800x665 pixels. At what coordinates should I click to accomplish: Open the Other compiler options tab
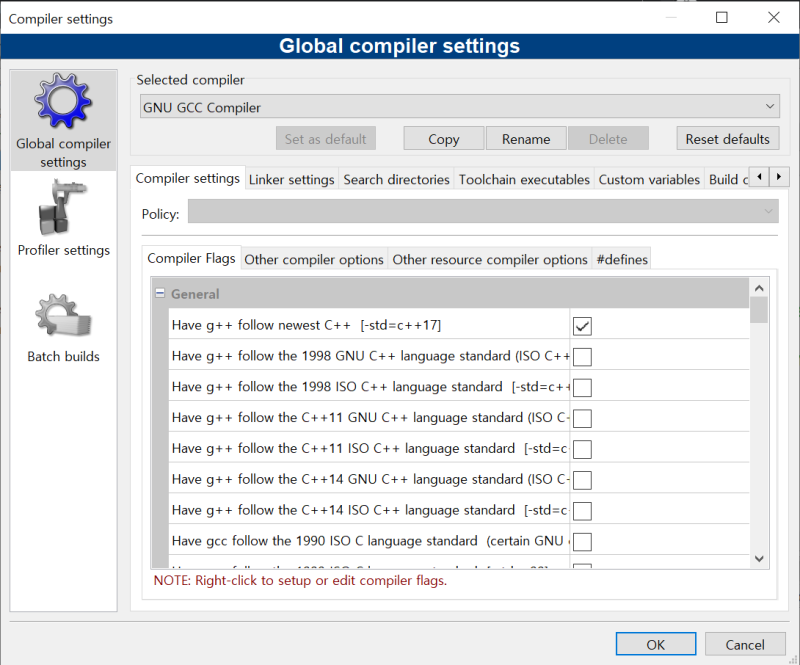click(x=314, y=260)
